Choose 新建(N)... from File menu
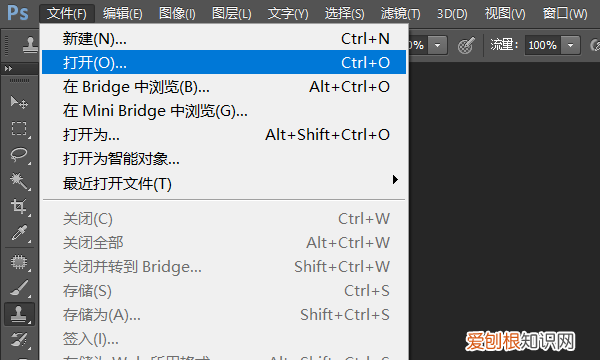Viewport: 600px width, 360px height. coord(224,39)
